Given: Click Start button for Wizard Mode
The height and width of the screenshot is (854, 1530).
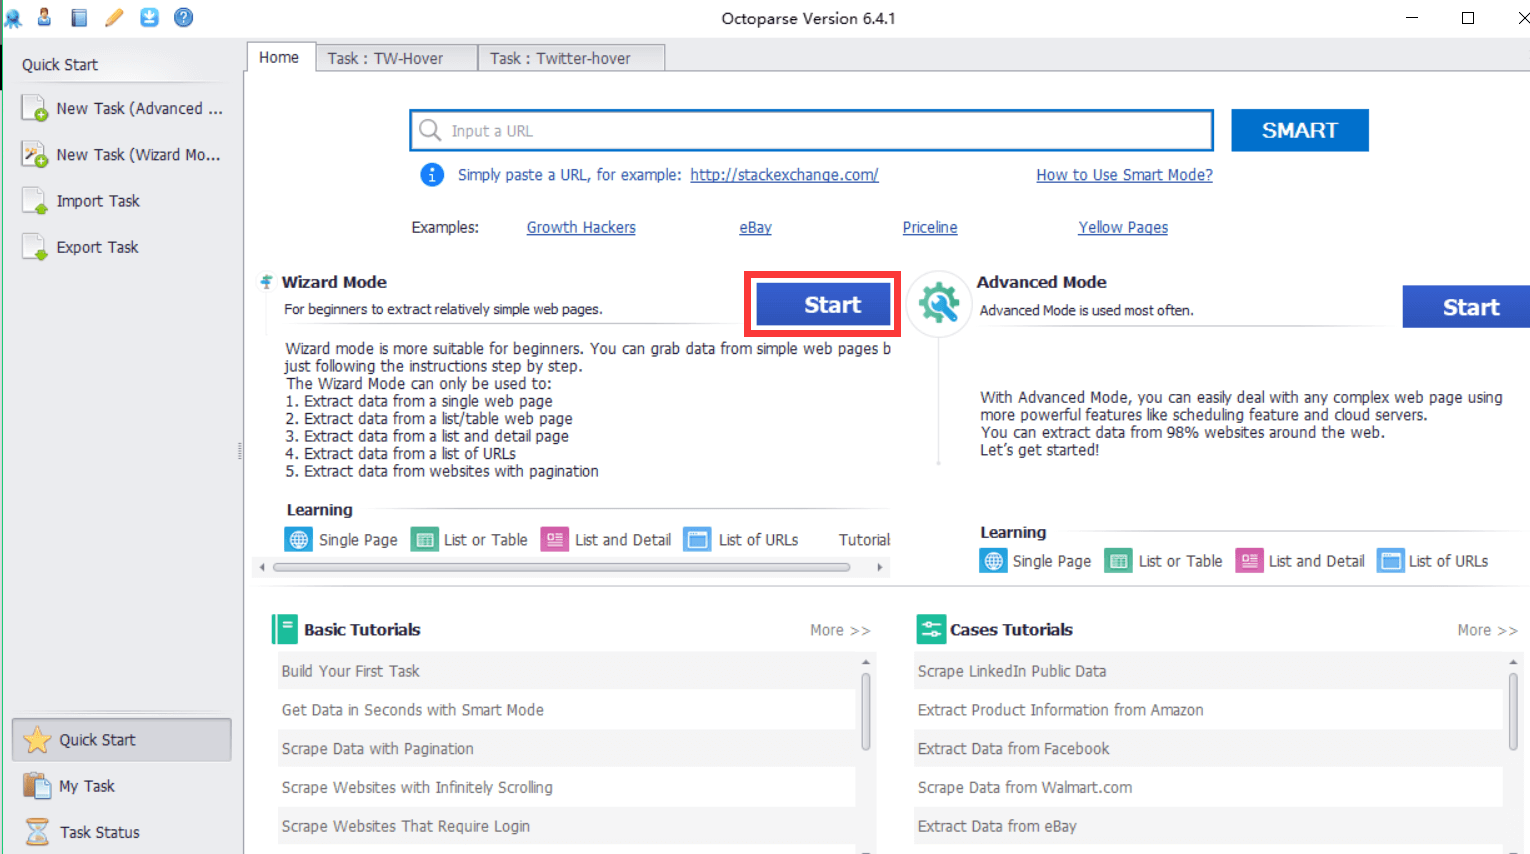Looking at the screenshot, I should click(x=823, y=304).
